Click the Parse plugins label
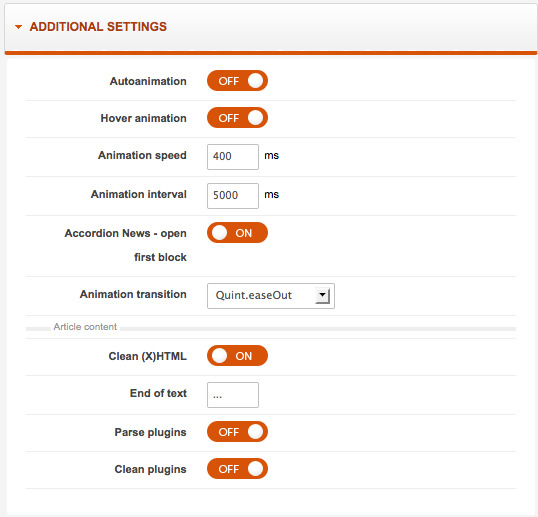The image size is (538, 517). pyautogui.click(x=151, y=432)
